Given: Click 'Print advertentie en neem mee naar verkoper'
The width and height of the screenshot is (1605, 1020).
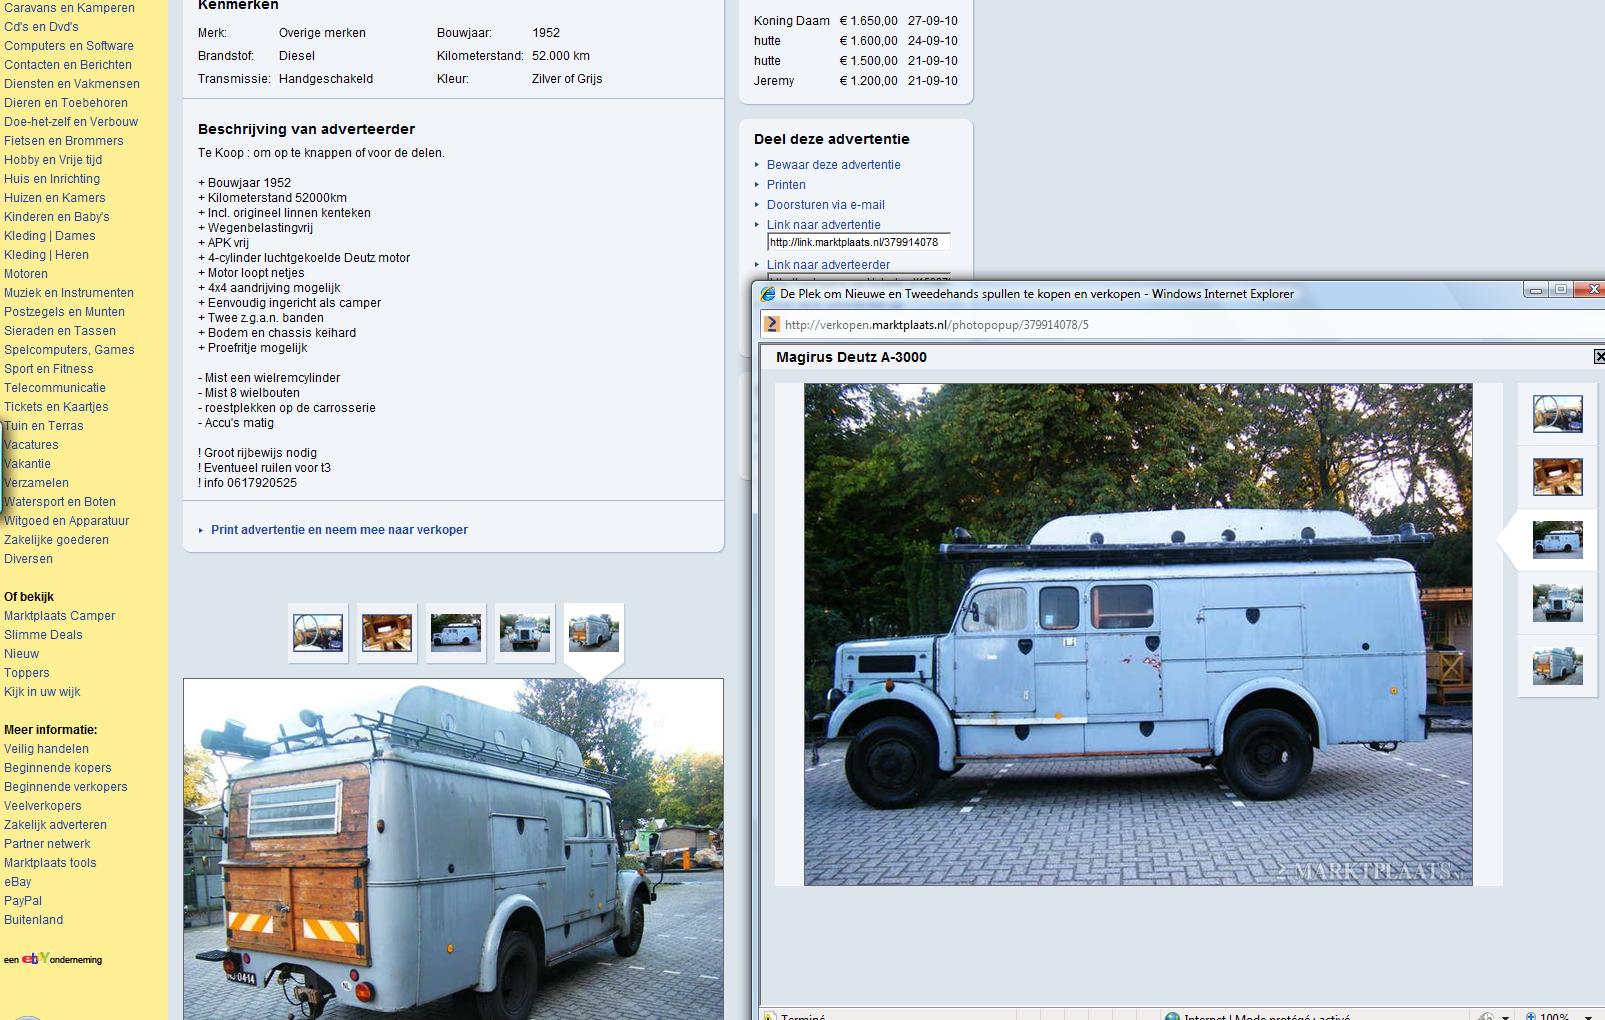Looking at the screenshot, I should pos(339,530).
